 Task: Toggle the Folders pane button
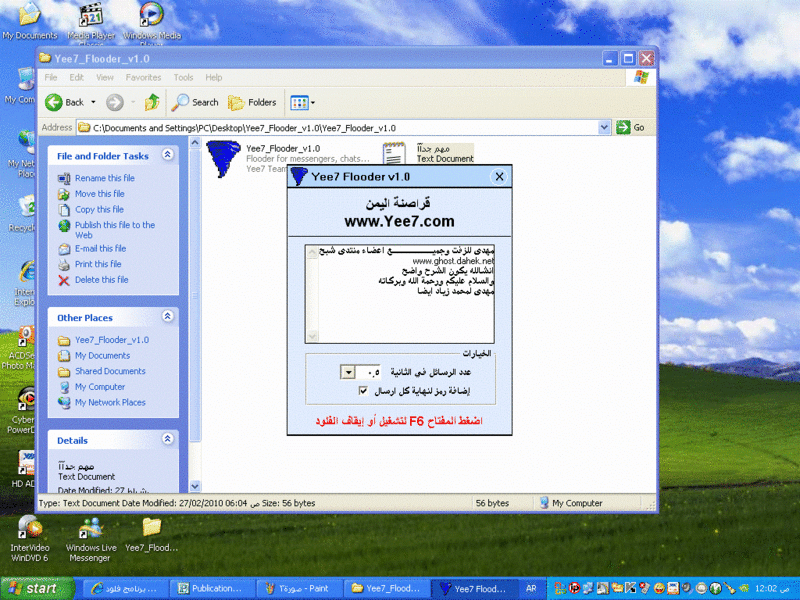(252, 103)
